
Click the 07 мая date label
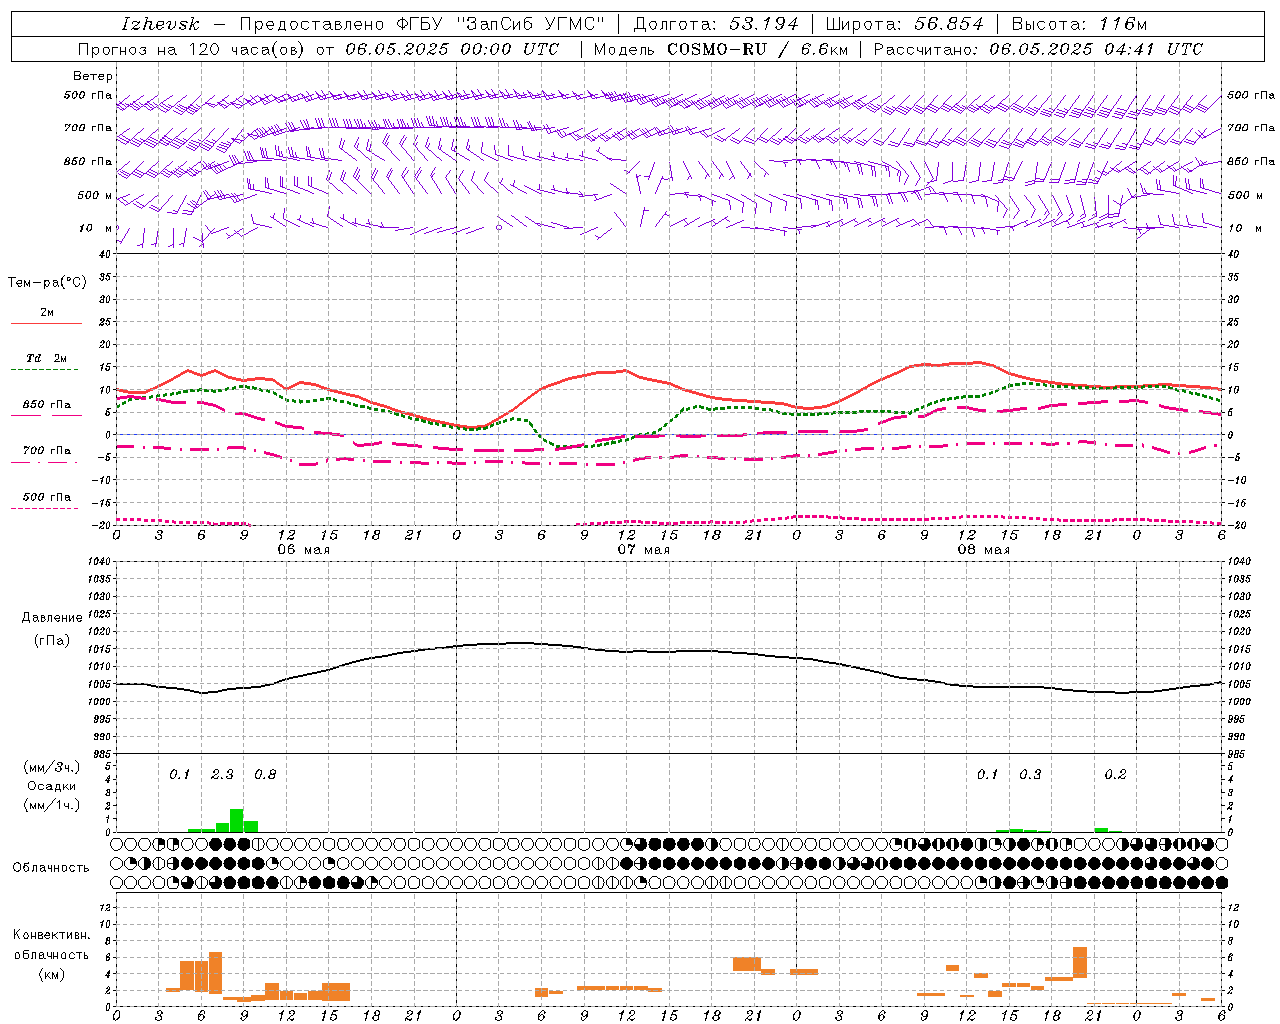click(x=644, y=550)
